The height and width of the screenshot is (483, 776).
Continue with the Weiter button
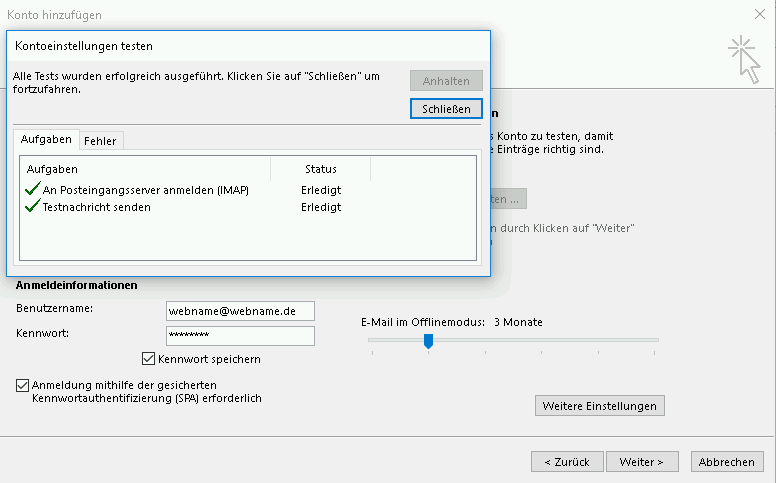642,462
